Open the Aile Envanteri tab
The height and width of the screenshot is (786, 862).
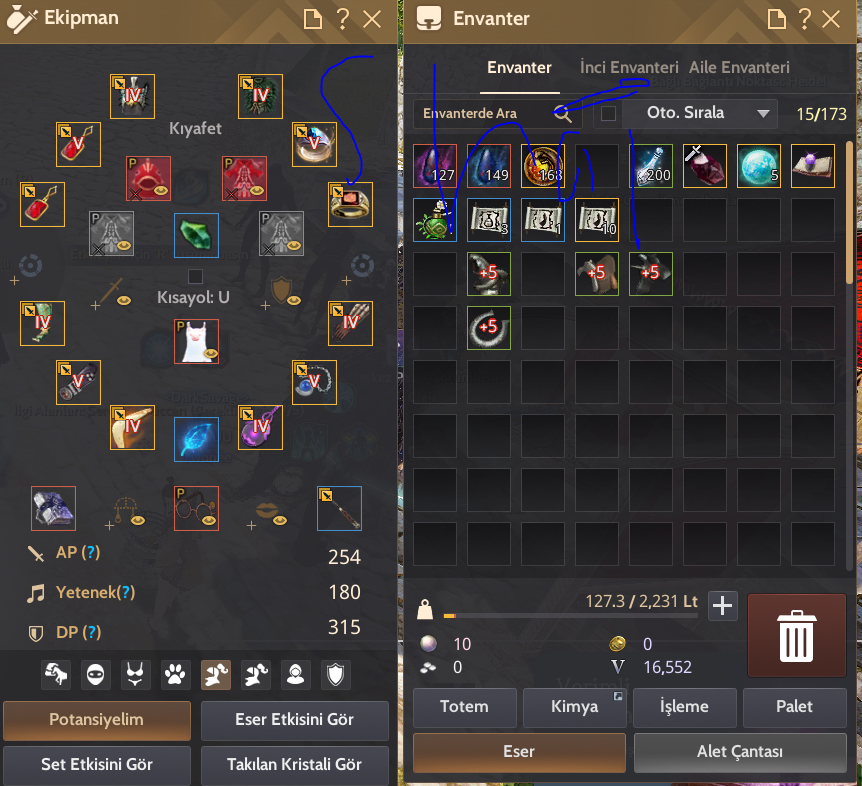[739, 68]
